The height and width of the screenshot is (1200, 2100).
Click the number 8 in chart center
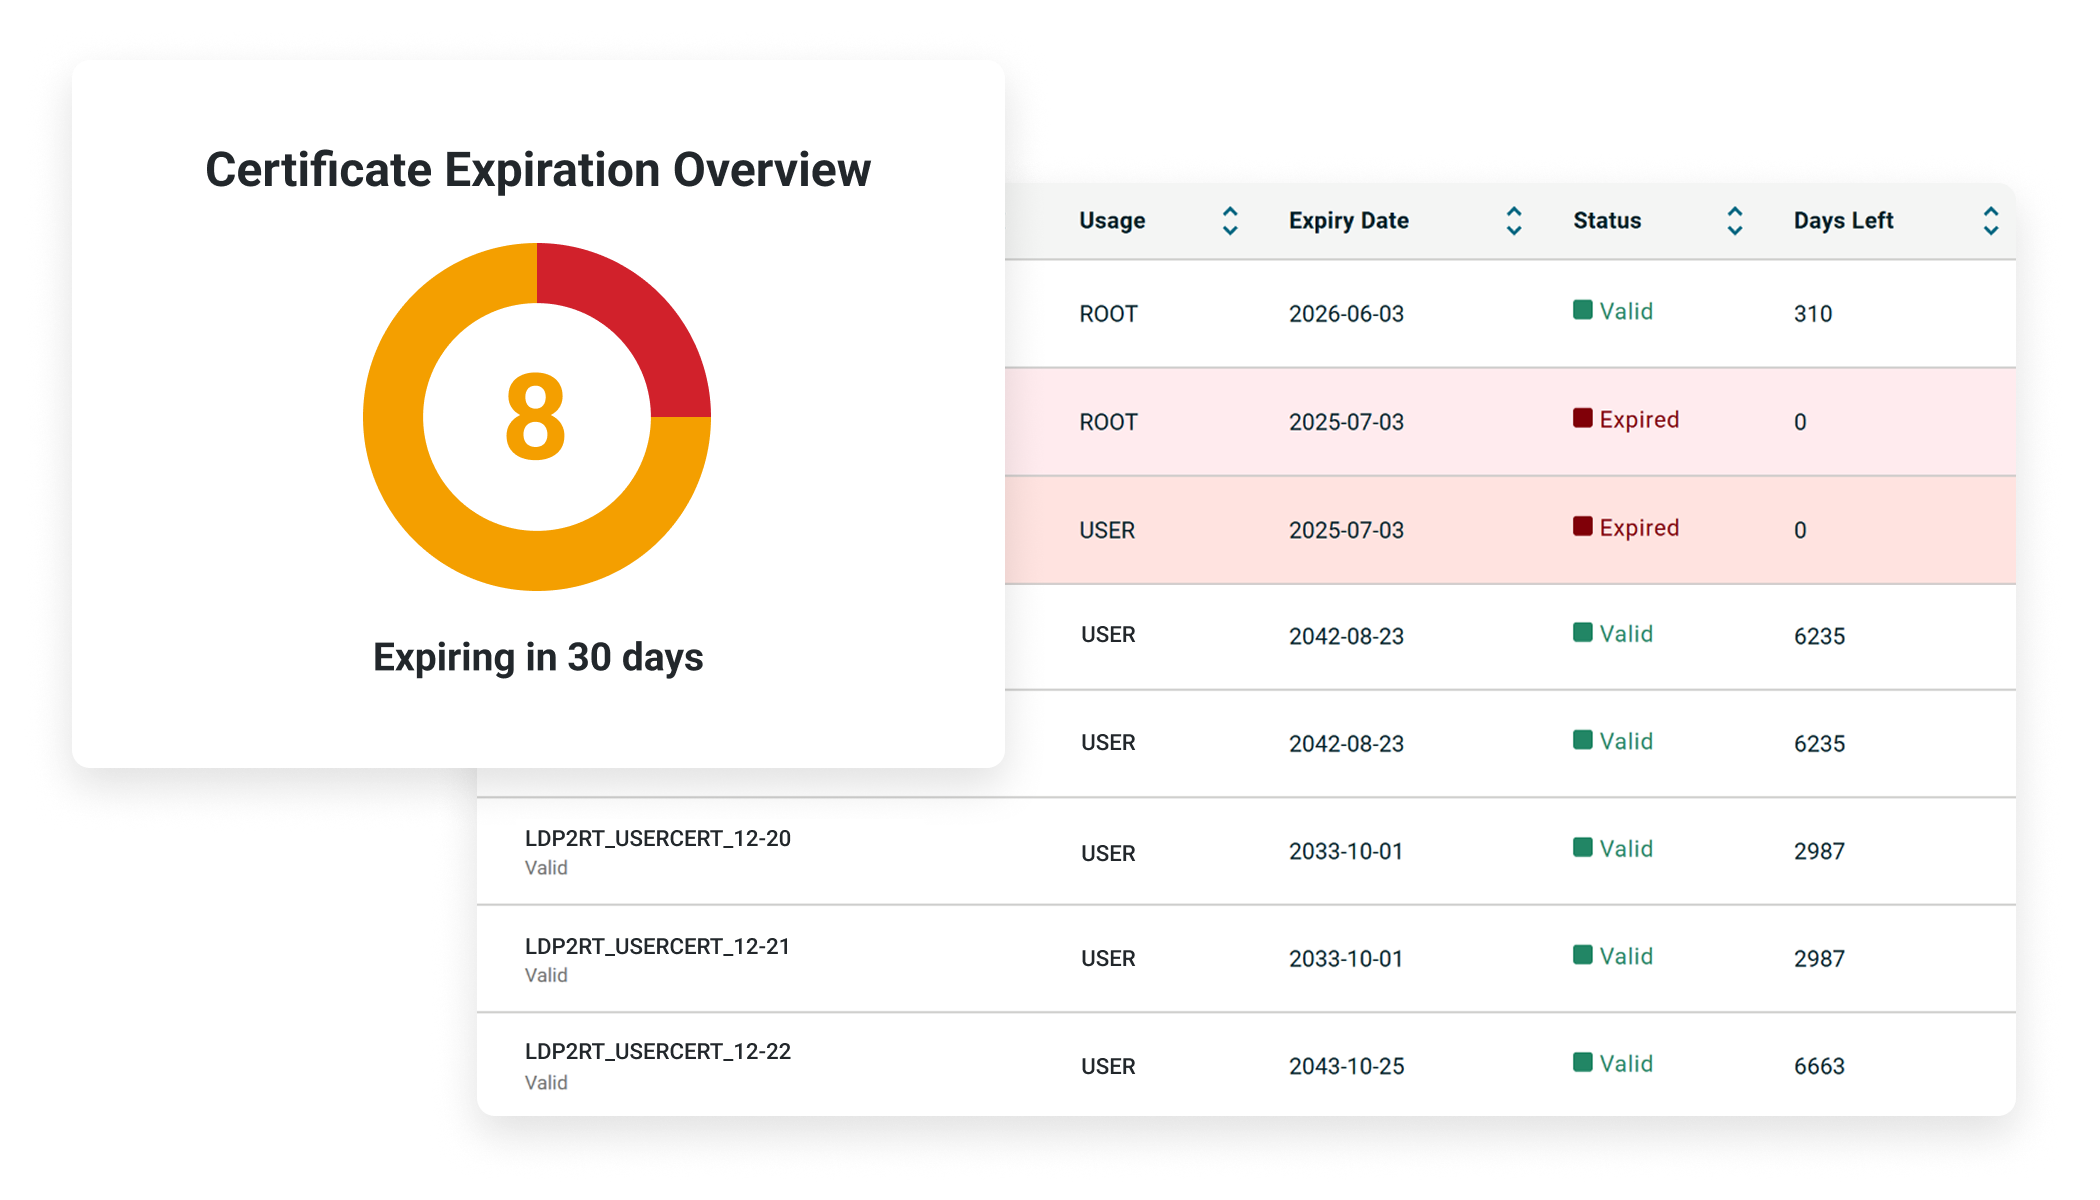(536, 416)
